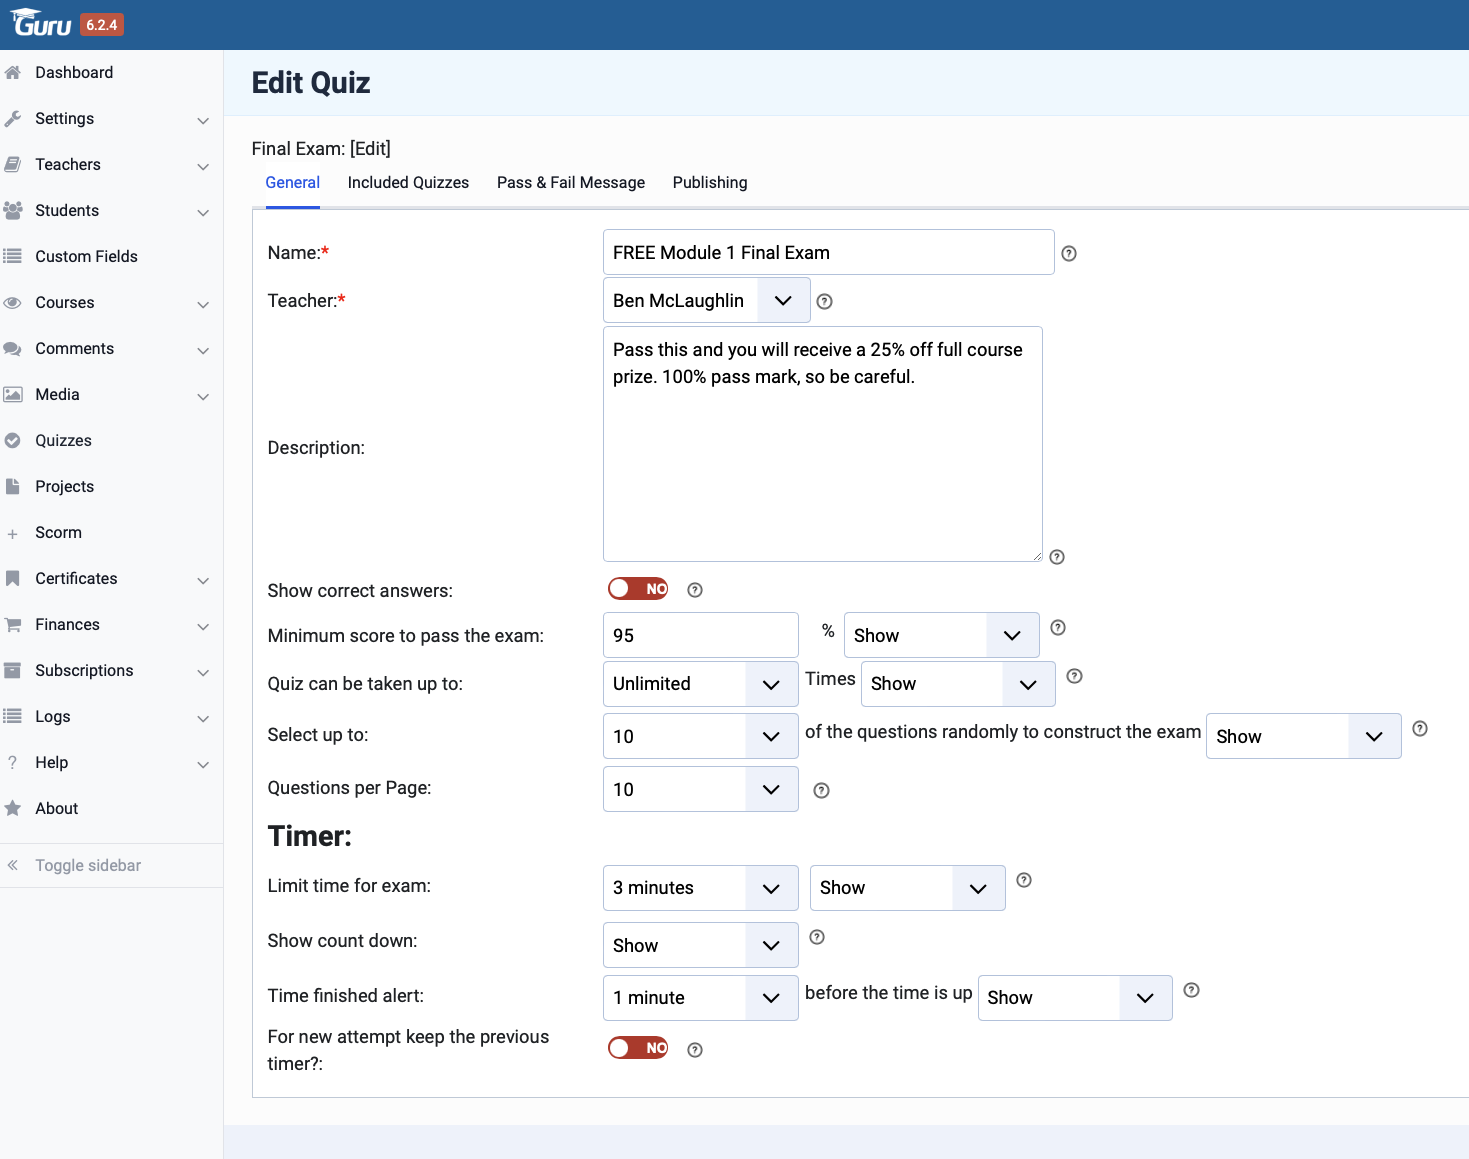Click the Quizzes checkmark icon in sidebar

[13, 441]
